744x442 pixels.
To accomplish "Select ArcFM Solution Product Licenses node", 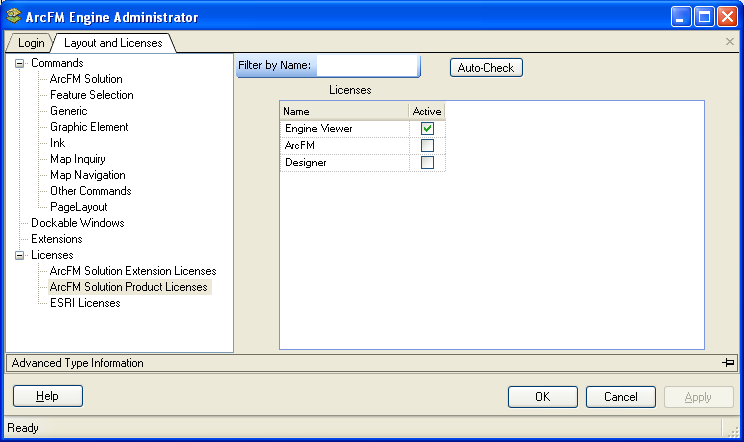I will [x=129, y=287].
